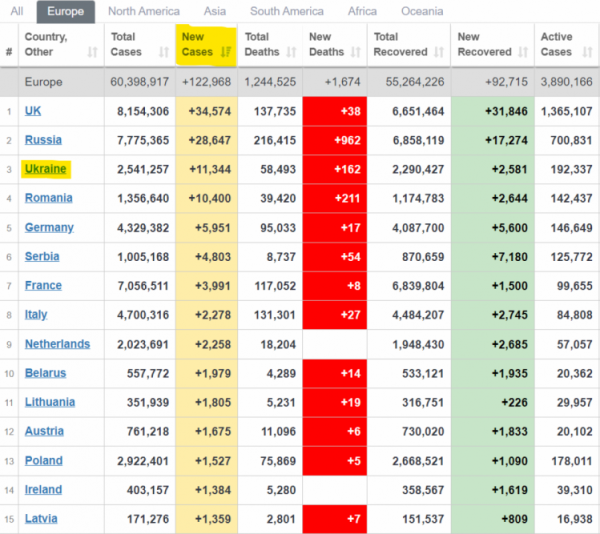Select the Oceania tab
This screenshot has width=600, height=534.
(x=422, y=11)
